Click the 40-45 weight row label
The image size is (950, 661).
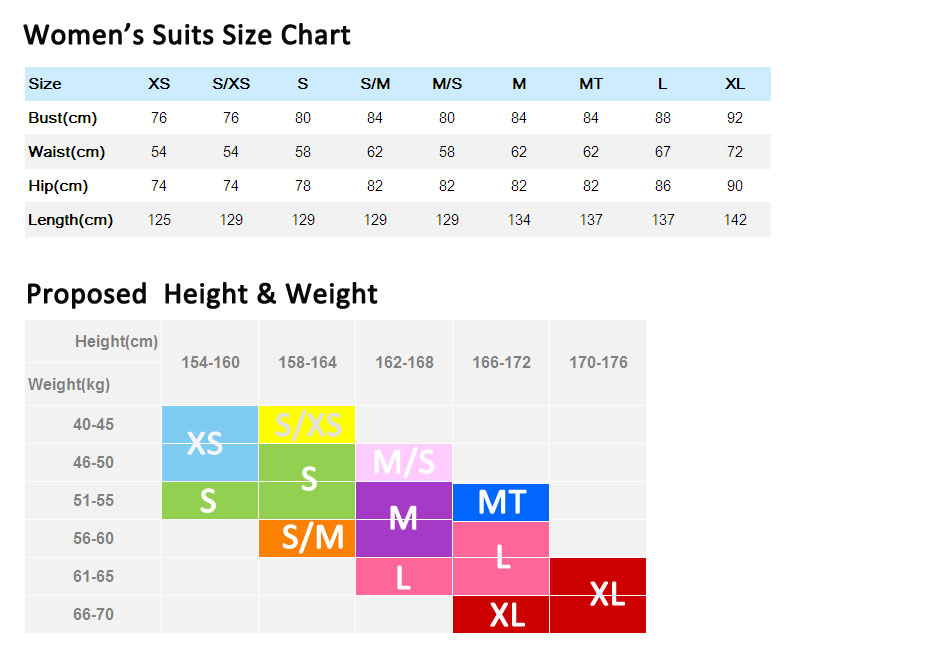coord(93,424)
